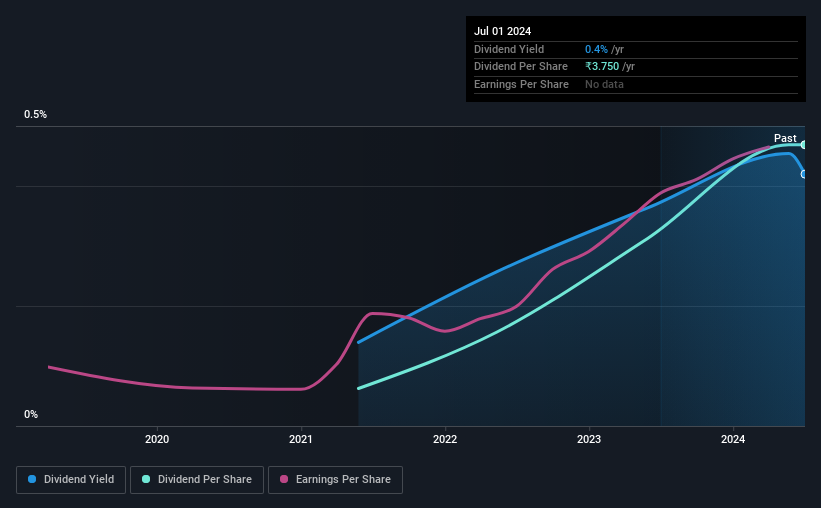Click the 0.5% y-axis label
This screenshot has width=821, height=508.
pyautogui.click(x=35, y=114)
